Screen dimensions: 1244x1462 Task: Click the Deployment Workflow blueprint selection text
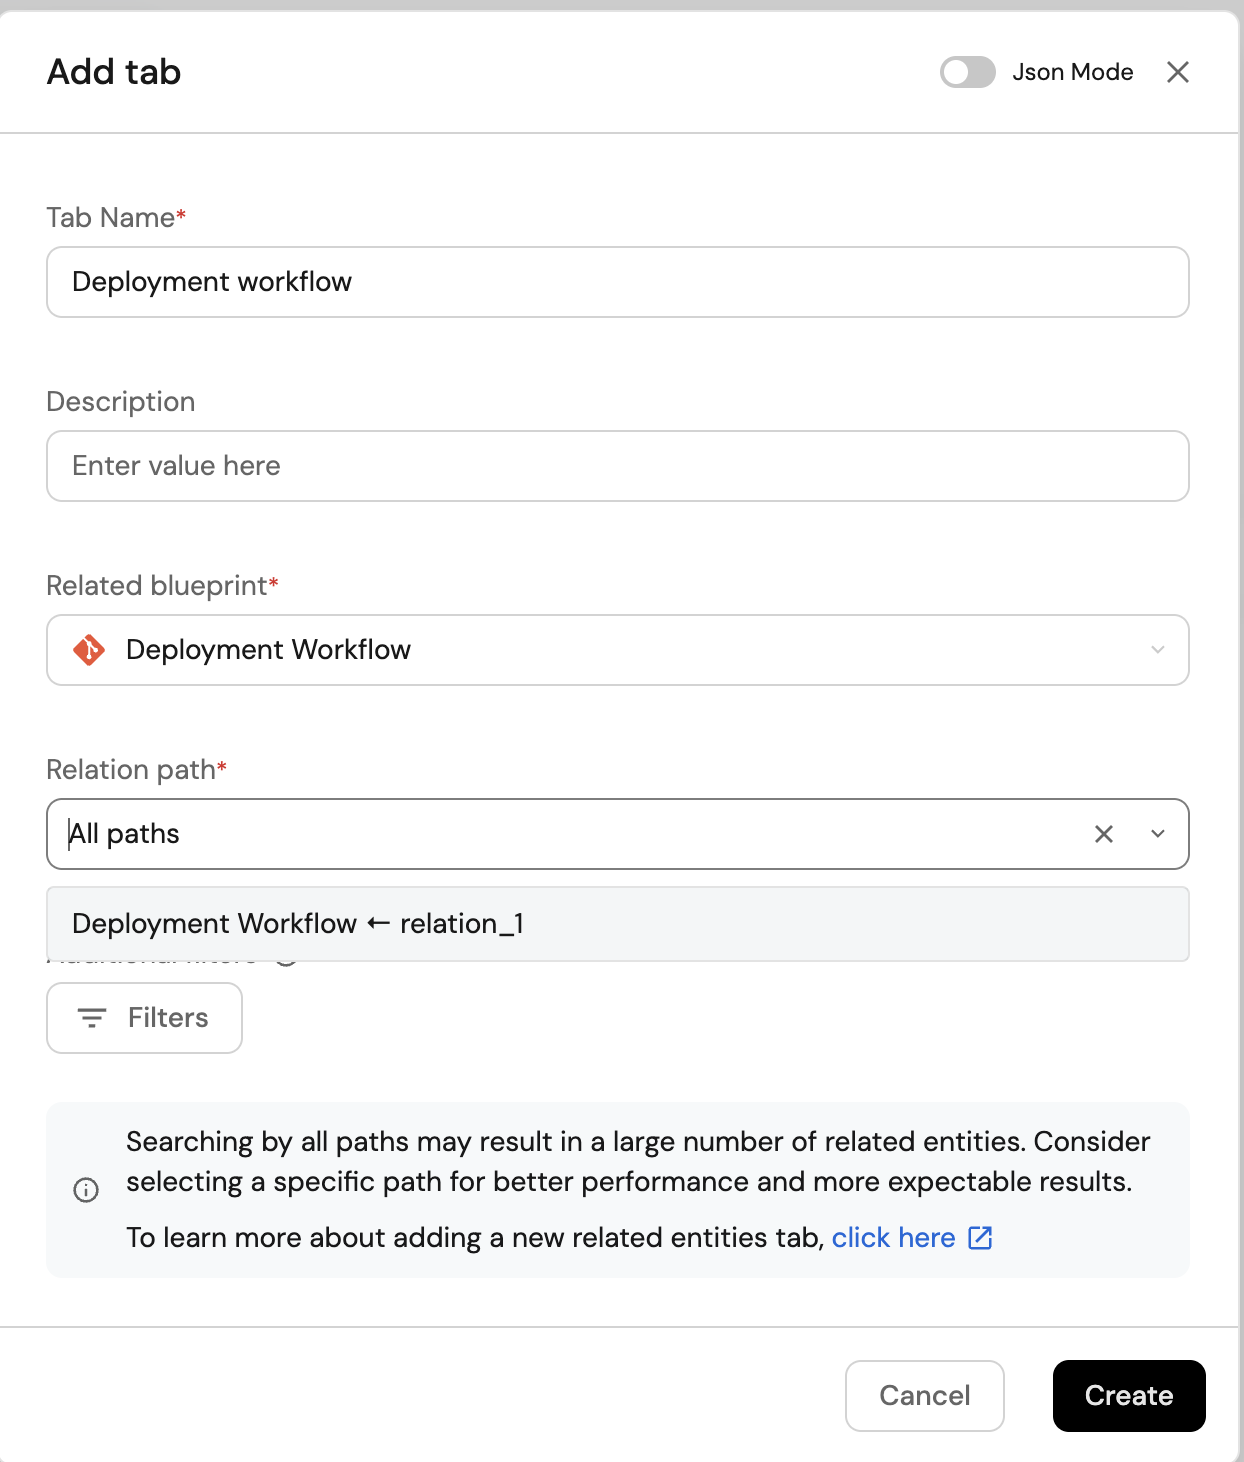click(268, 650)
